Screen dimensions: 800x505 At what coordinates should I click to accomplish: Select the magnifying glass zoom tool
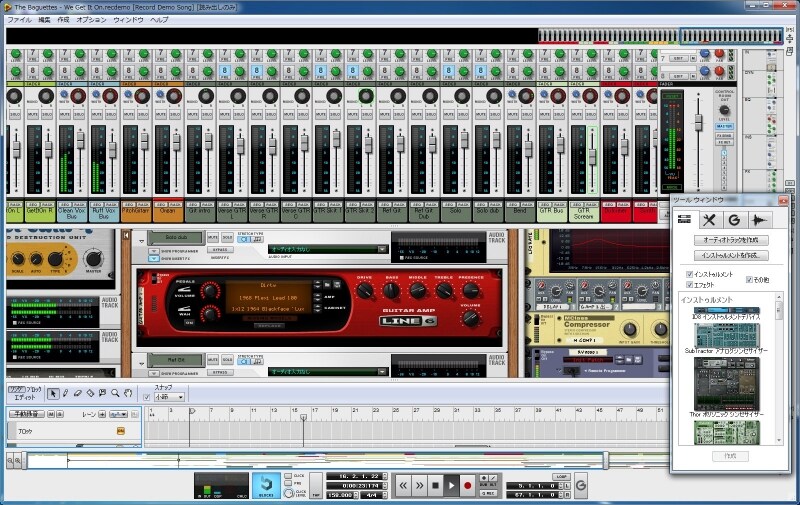pyautogui.click(x=116, y=393)
